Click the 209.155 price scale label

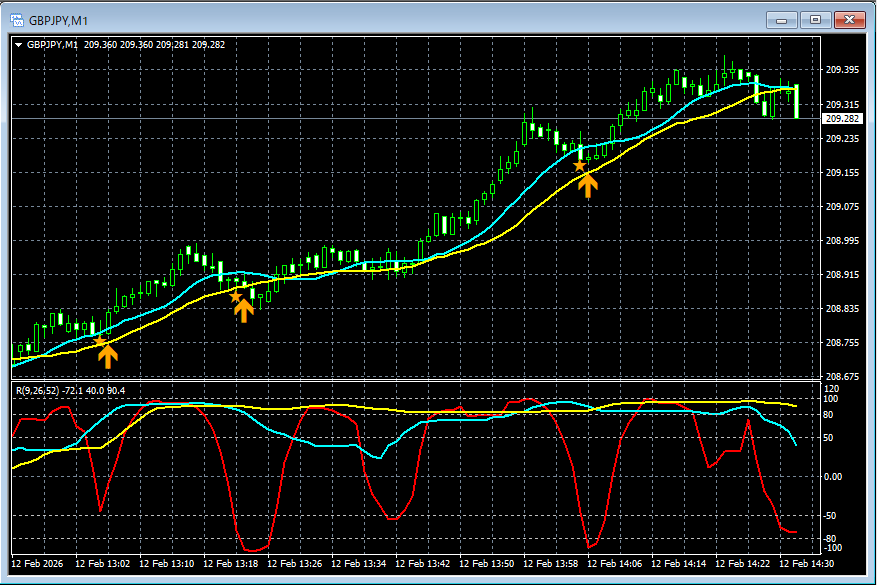(842, 172)
